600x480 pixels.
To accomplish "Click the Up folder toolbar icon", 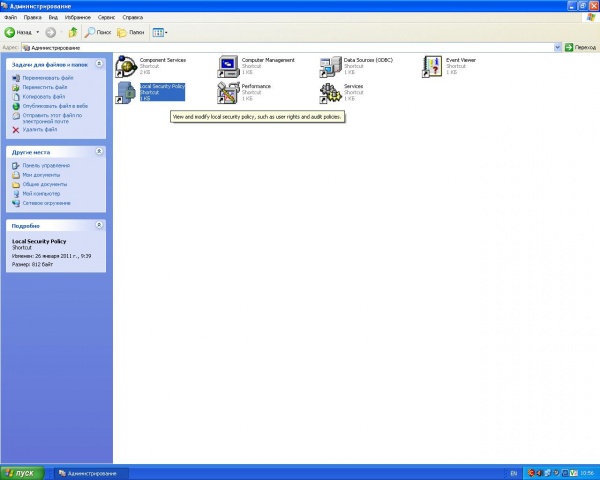I will (x=72, y=32).
